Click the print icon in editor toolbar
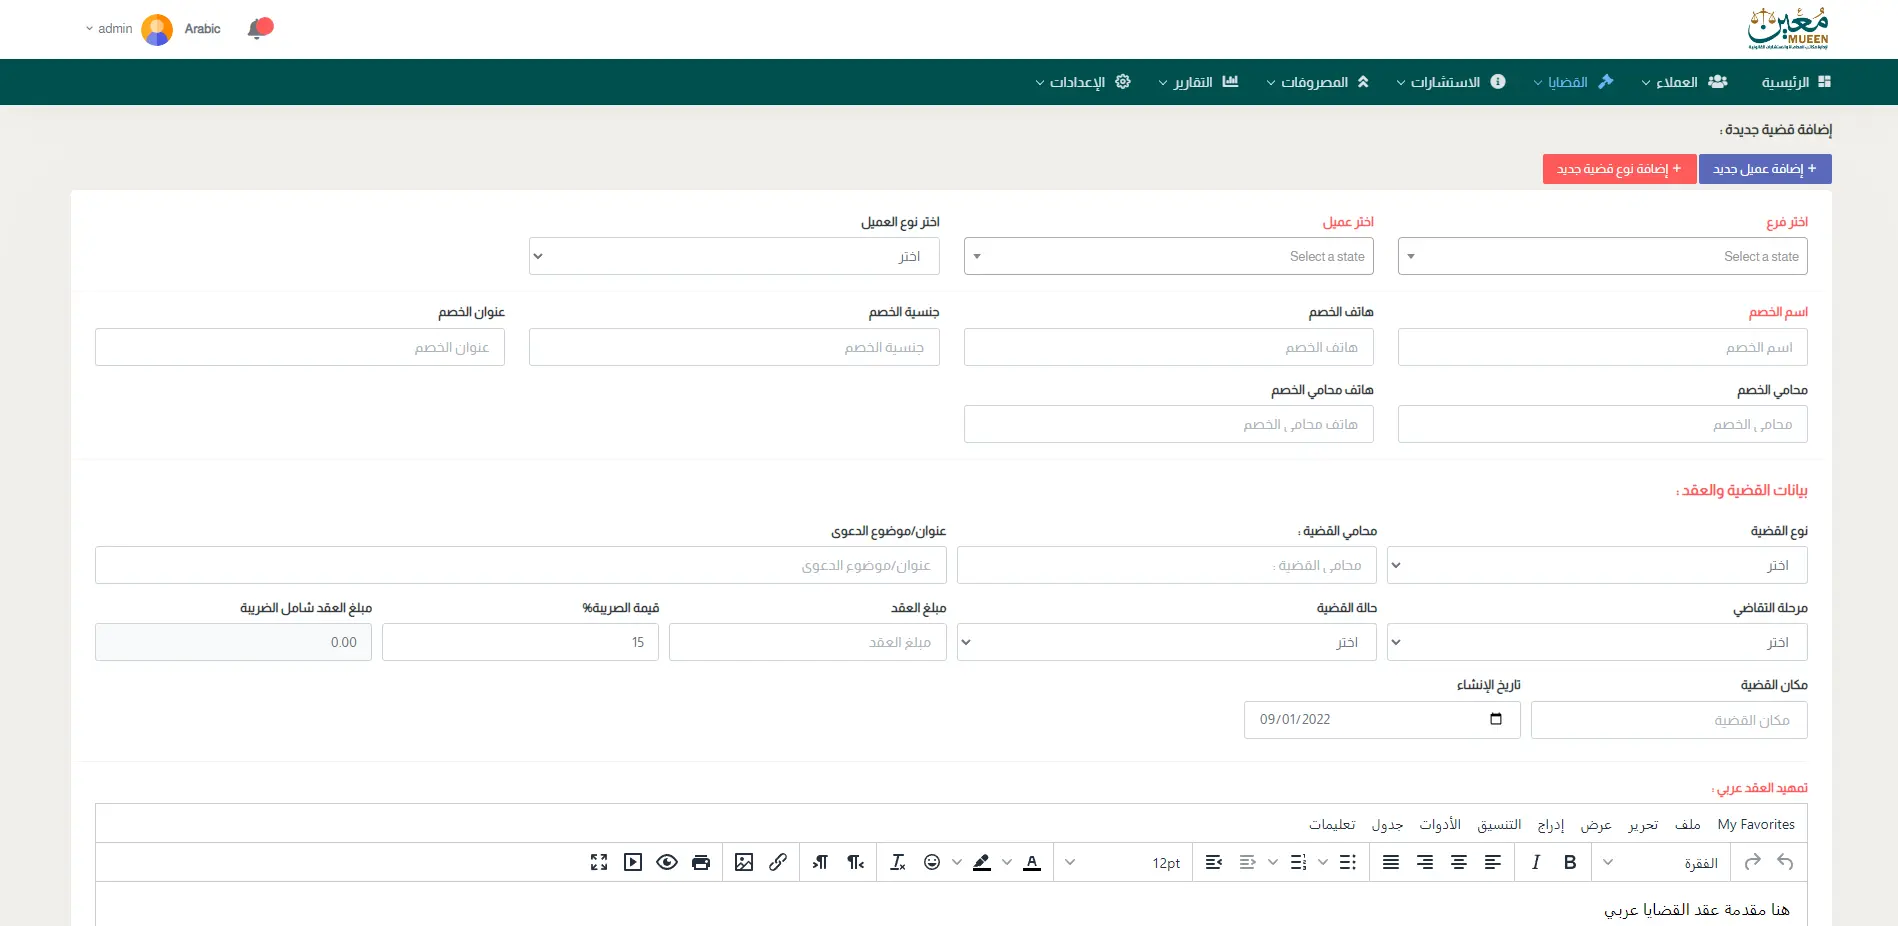1898x926 pixels. (701, 863)
